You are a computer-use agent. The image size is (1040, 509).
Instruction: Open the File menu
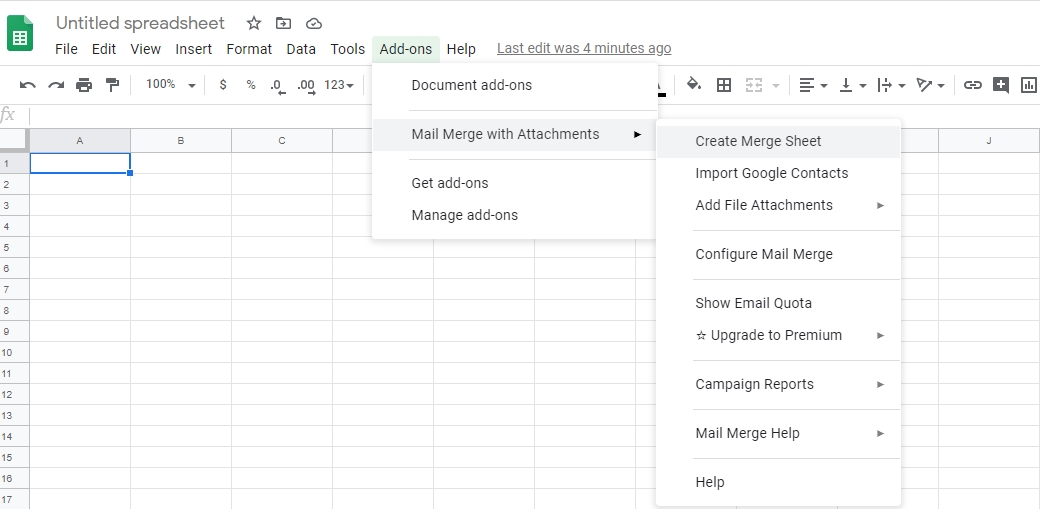pyautogui.click(x=66, y=49)
